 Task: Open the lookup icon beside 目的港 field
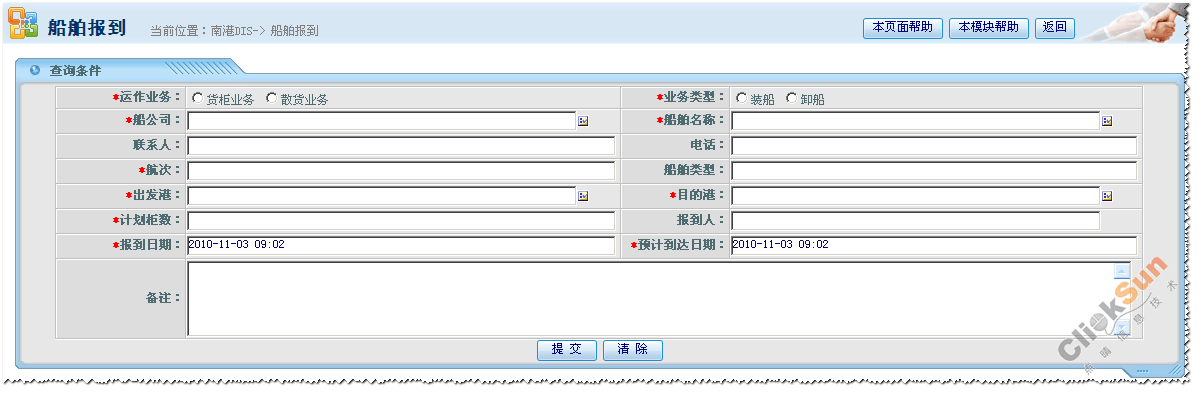coord(1106,196)
